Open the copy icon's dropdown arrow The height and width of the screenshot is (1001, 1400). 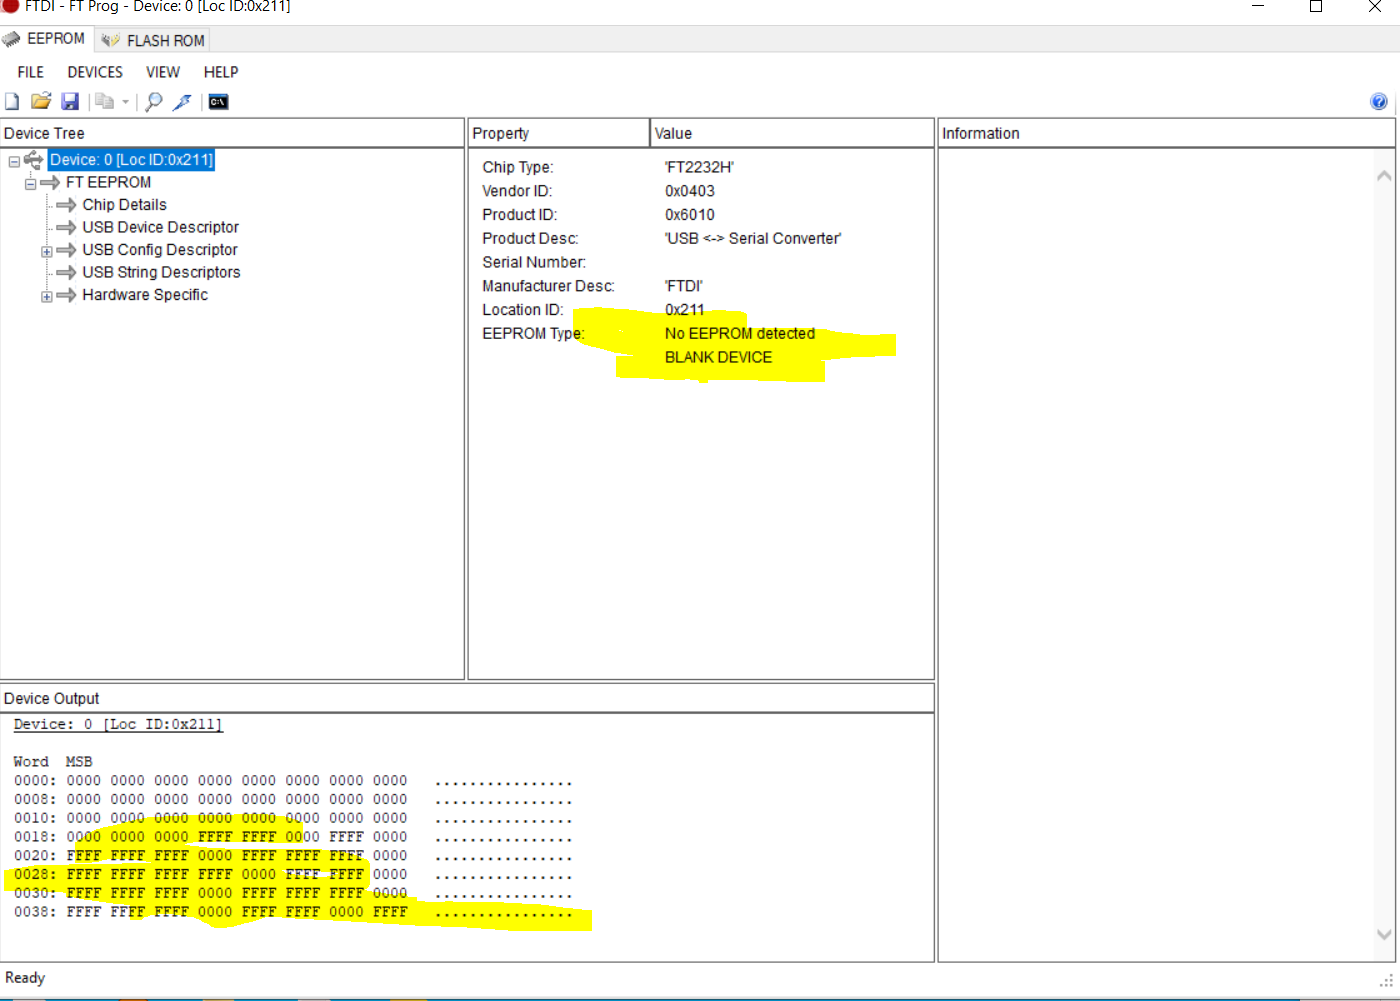[125, 102]
